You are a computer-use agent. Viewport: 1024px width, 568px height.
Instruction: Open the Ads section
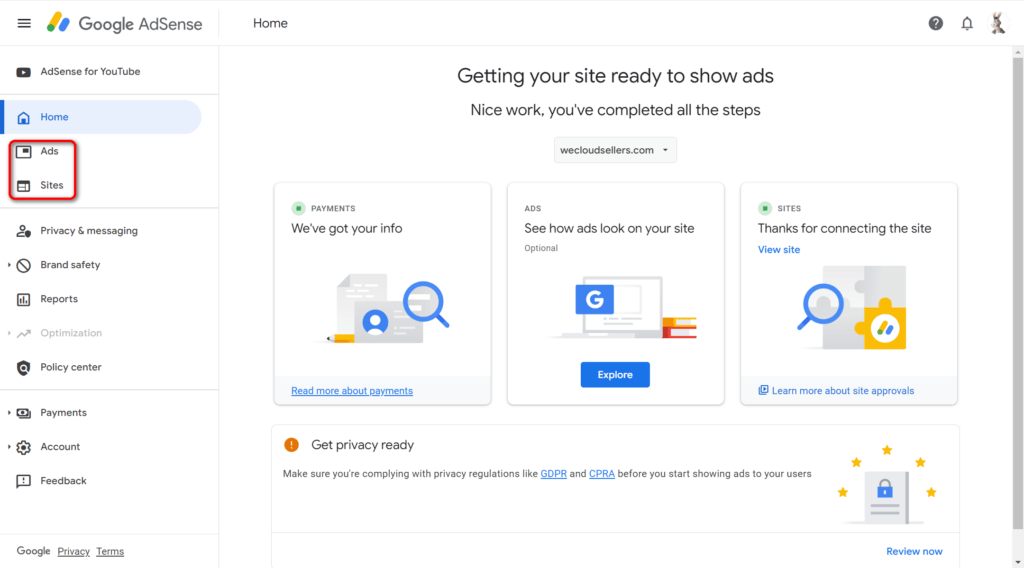click(49, 151)
